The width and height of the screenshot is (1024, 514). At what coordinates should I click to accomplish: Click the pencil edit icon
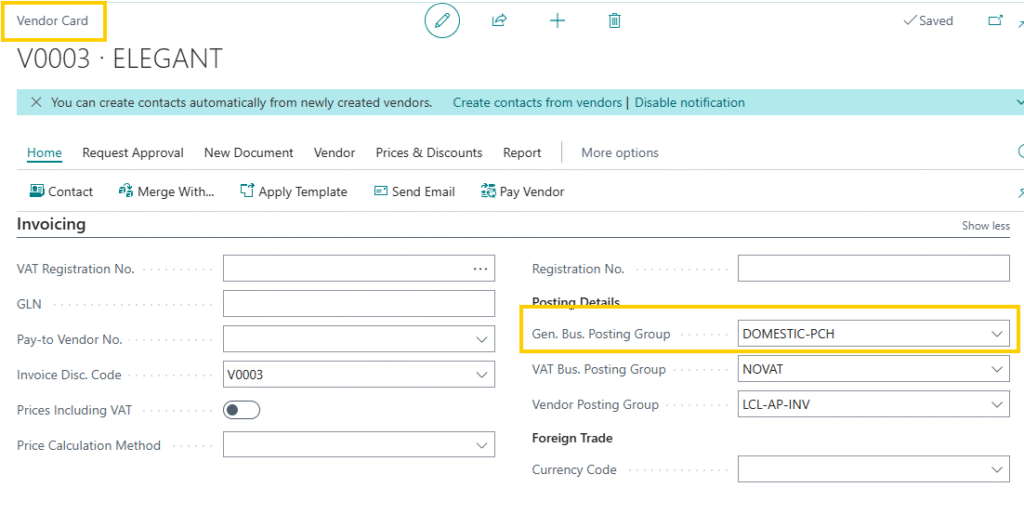[442, 20]
